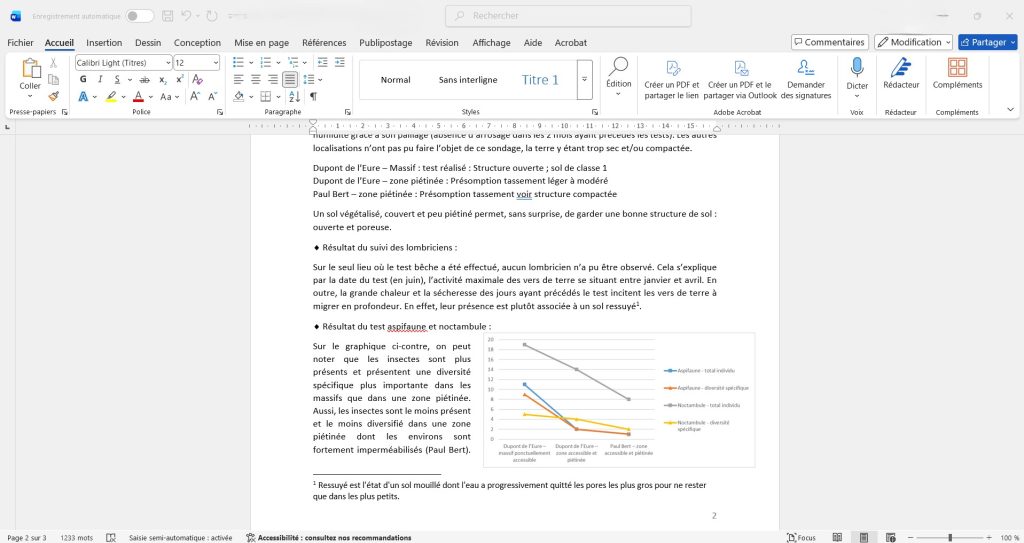Toggle the justify alignment button
This screenshot has height=543, width=1024.
coord(289,80)
